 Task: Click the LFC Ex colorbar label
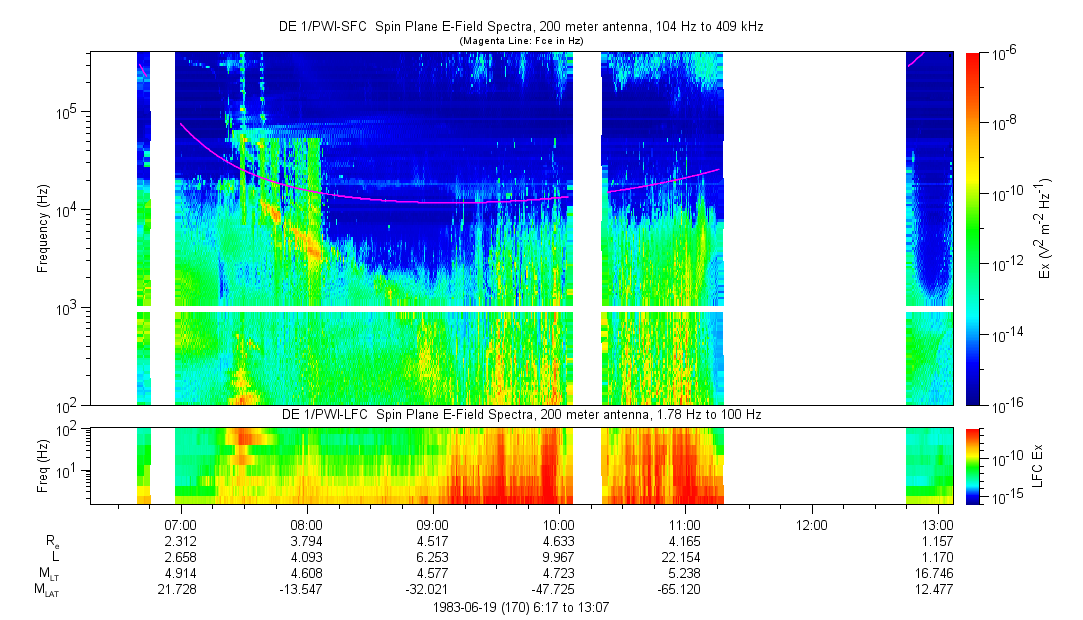click(x=1037, y=465)
